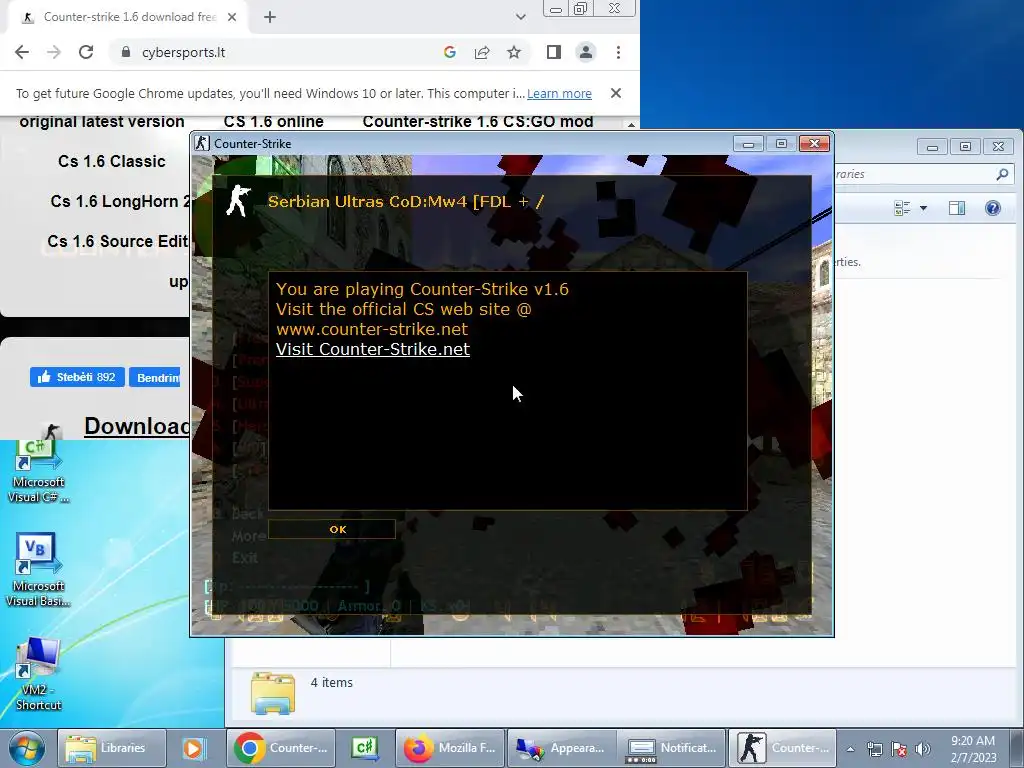Toggle Chrome side panel icon
The height and width of the screenshot is (768, 1024).
tap(554, 52)
